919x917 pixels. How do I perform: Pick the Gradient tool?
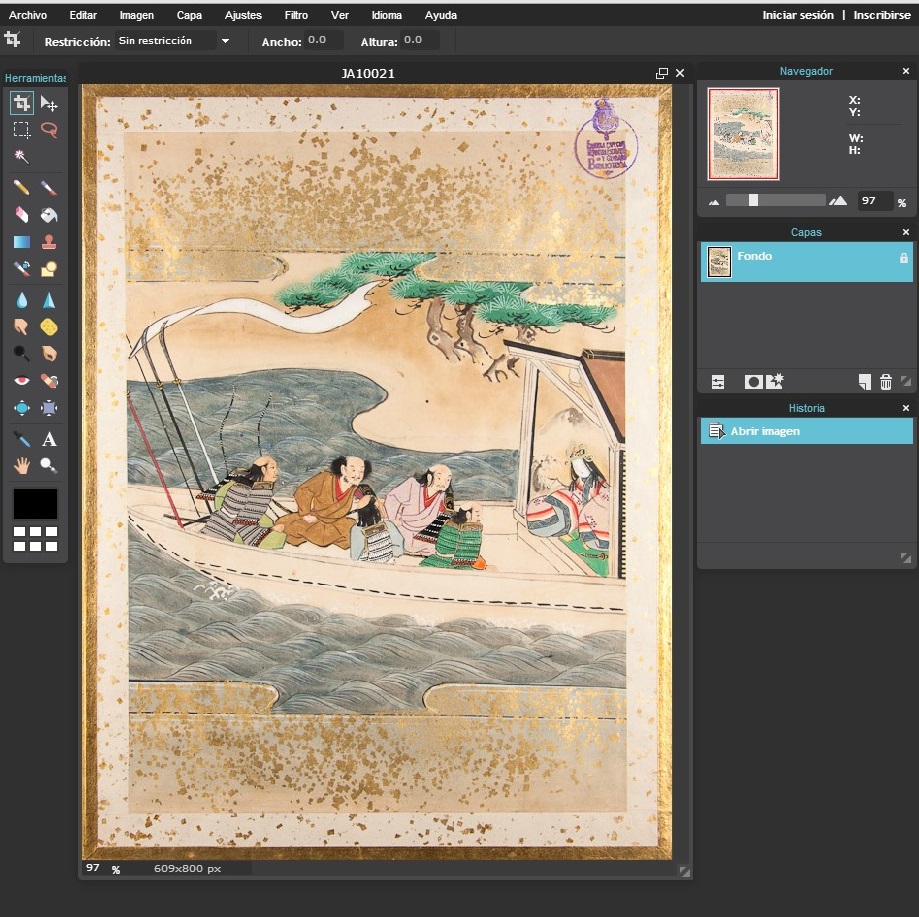(x=22, y=241)
